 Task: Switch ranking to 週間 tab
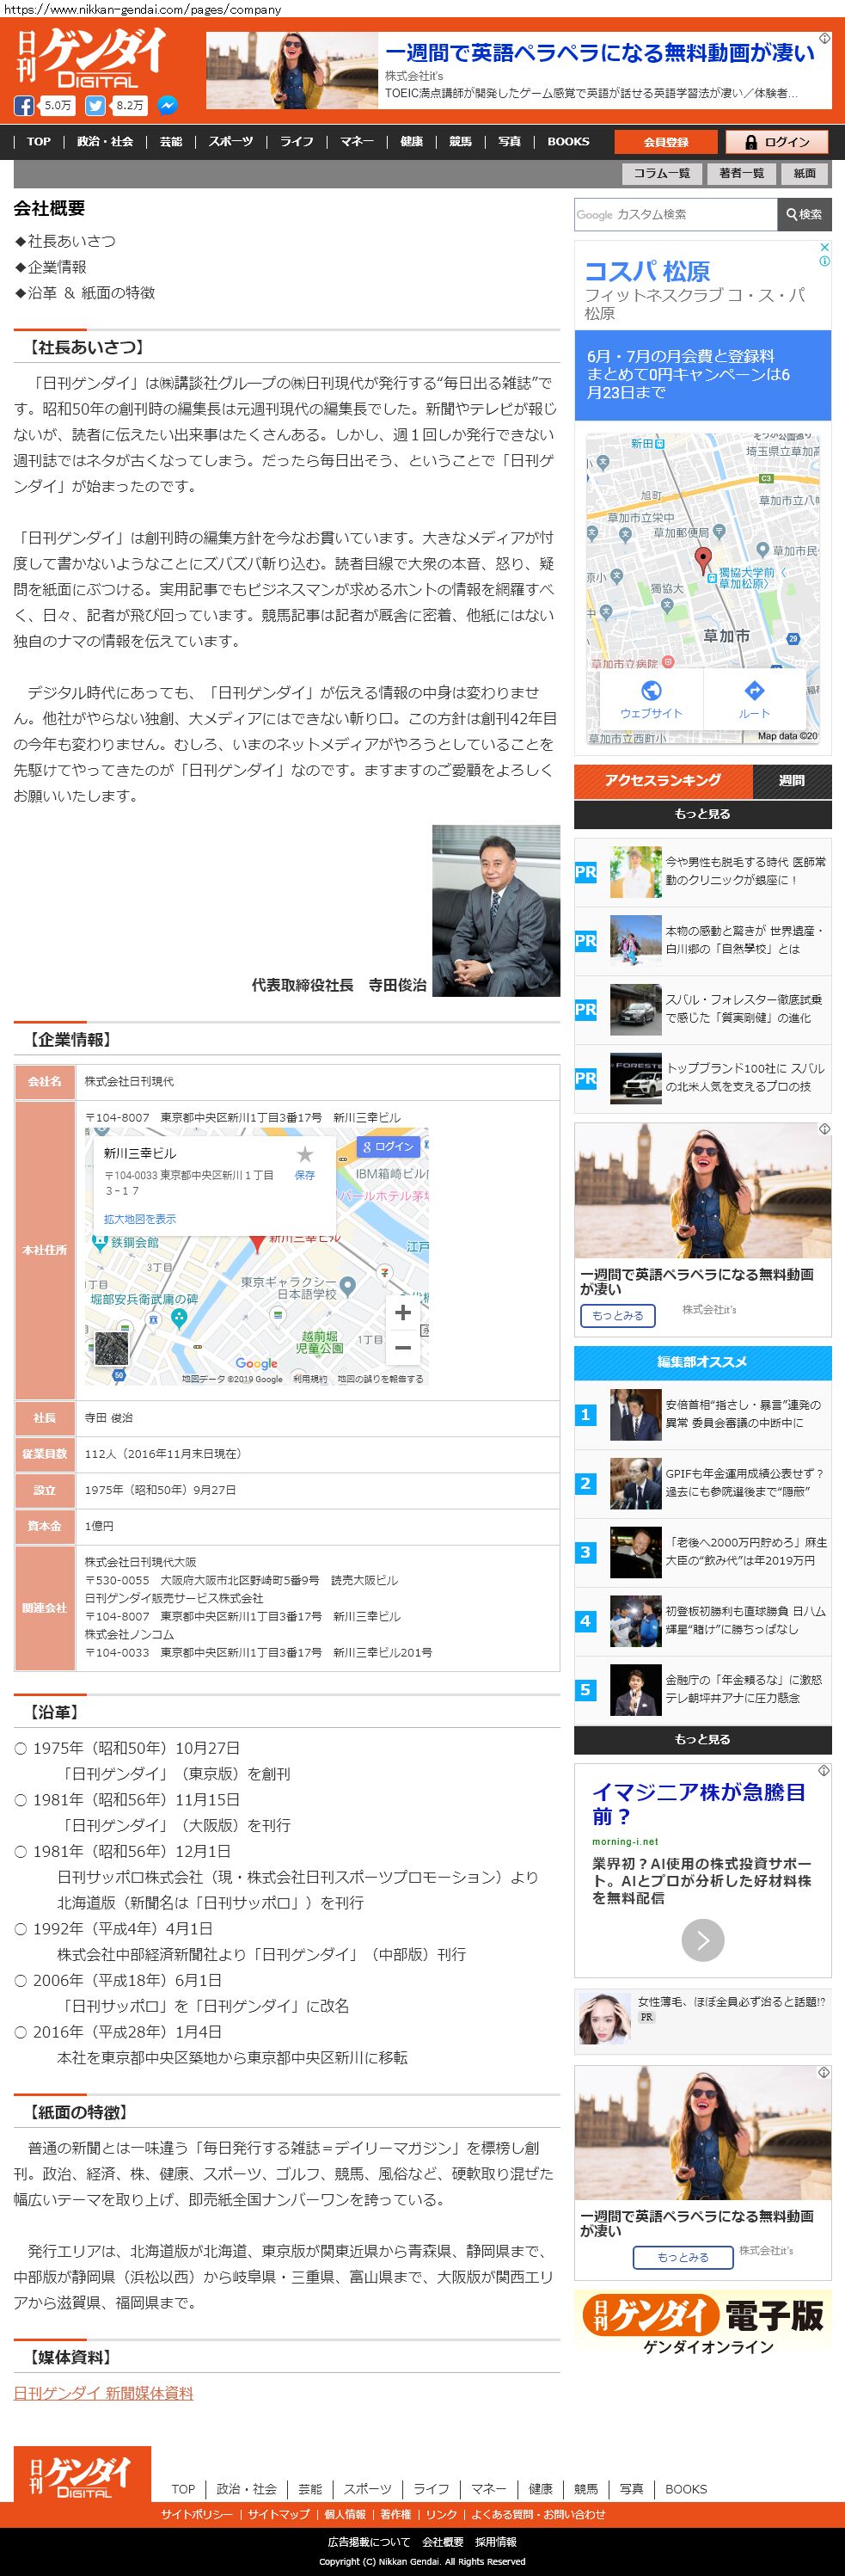tap(791, 780)
